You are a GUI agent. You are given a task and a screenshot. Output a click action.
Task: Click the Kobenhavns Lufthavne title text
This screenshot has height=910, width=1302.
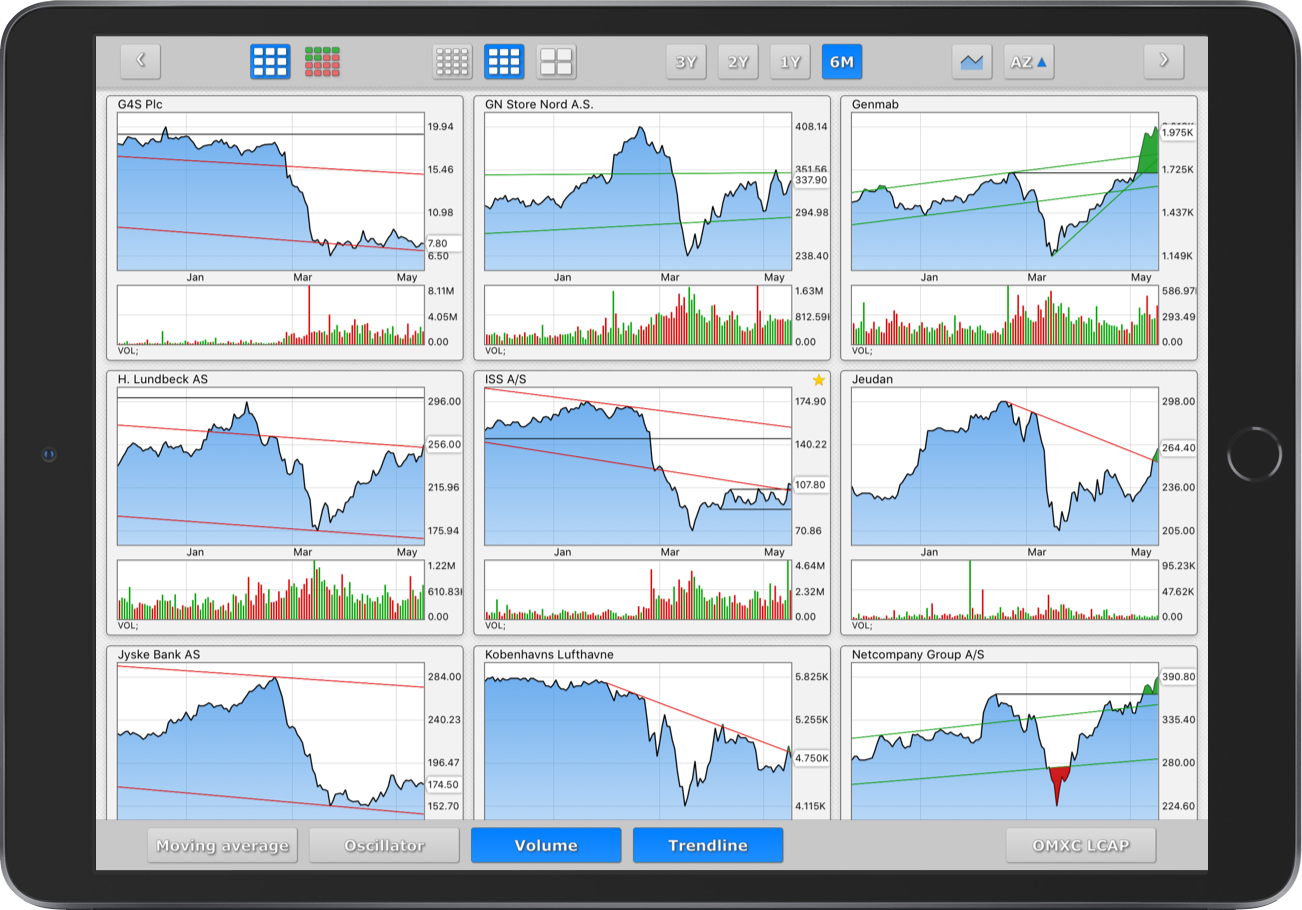[x=549, y=654]
